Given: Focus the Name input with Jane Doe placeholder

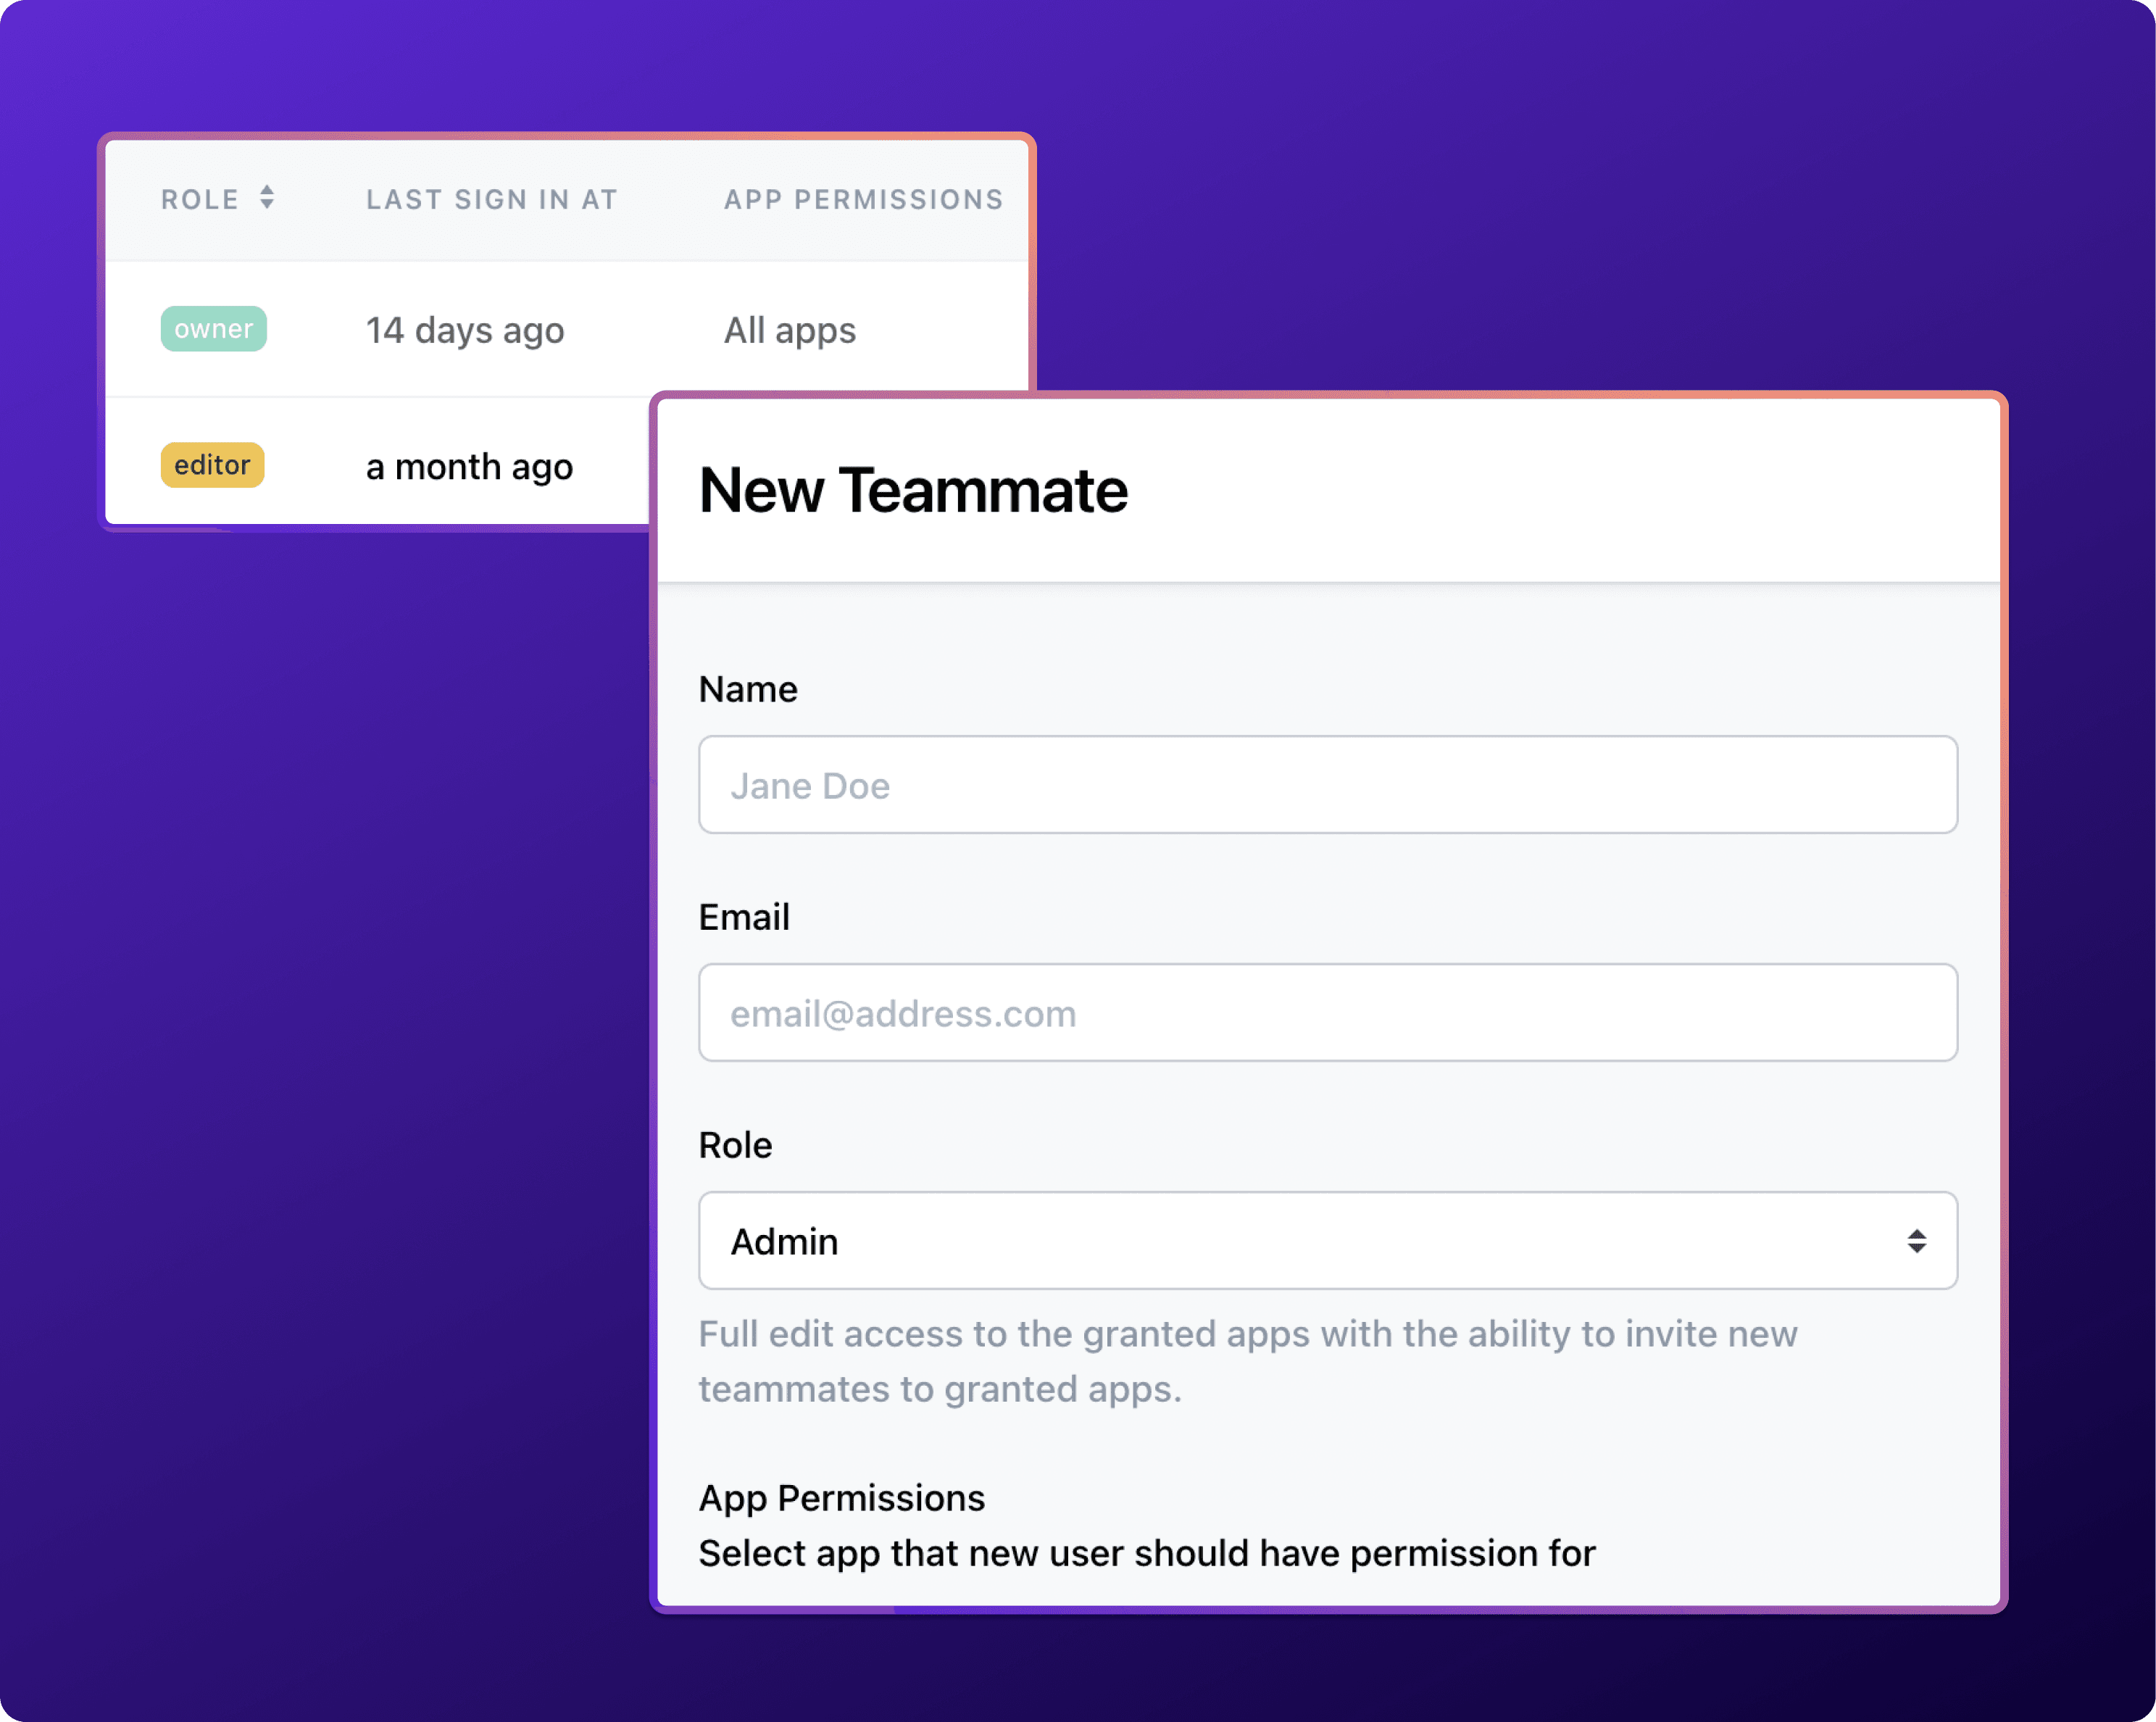Looking at the screenshot, I should pos(1327,785).
